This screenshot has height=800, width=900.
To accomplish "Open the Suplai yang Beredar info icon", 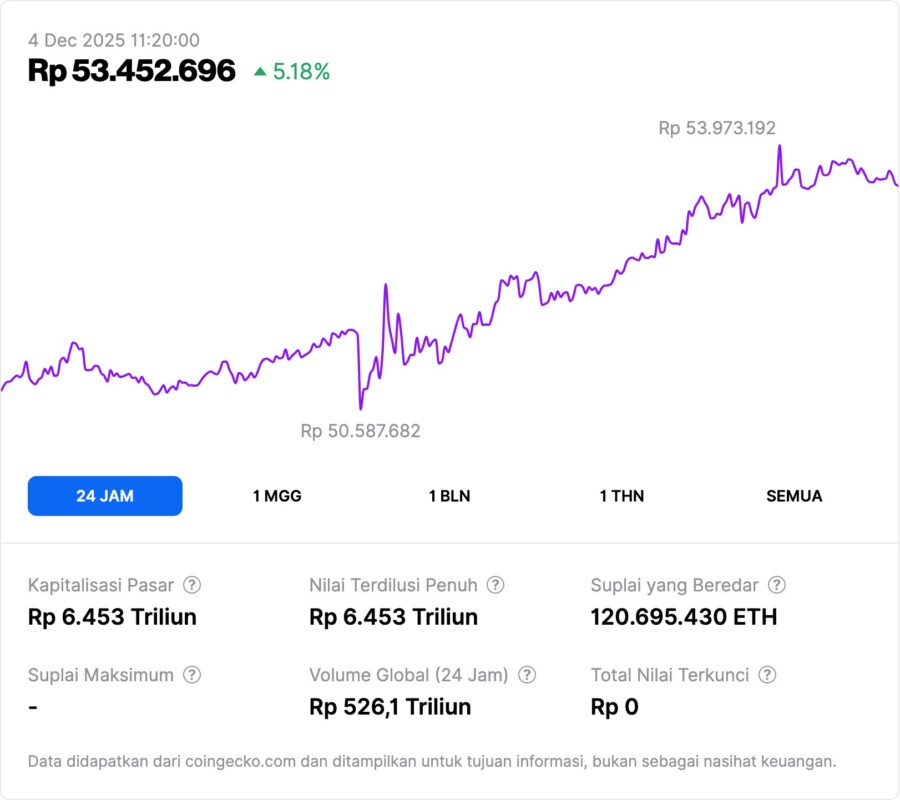I will tap(776, 585).
